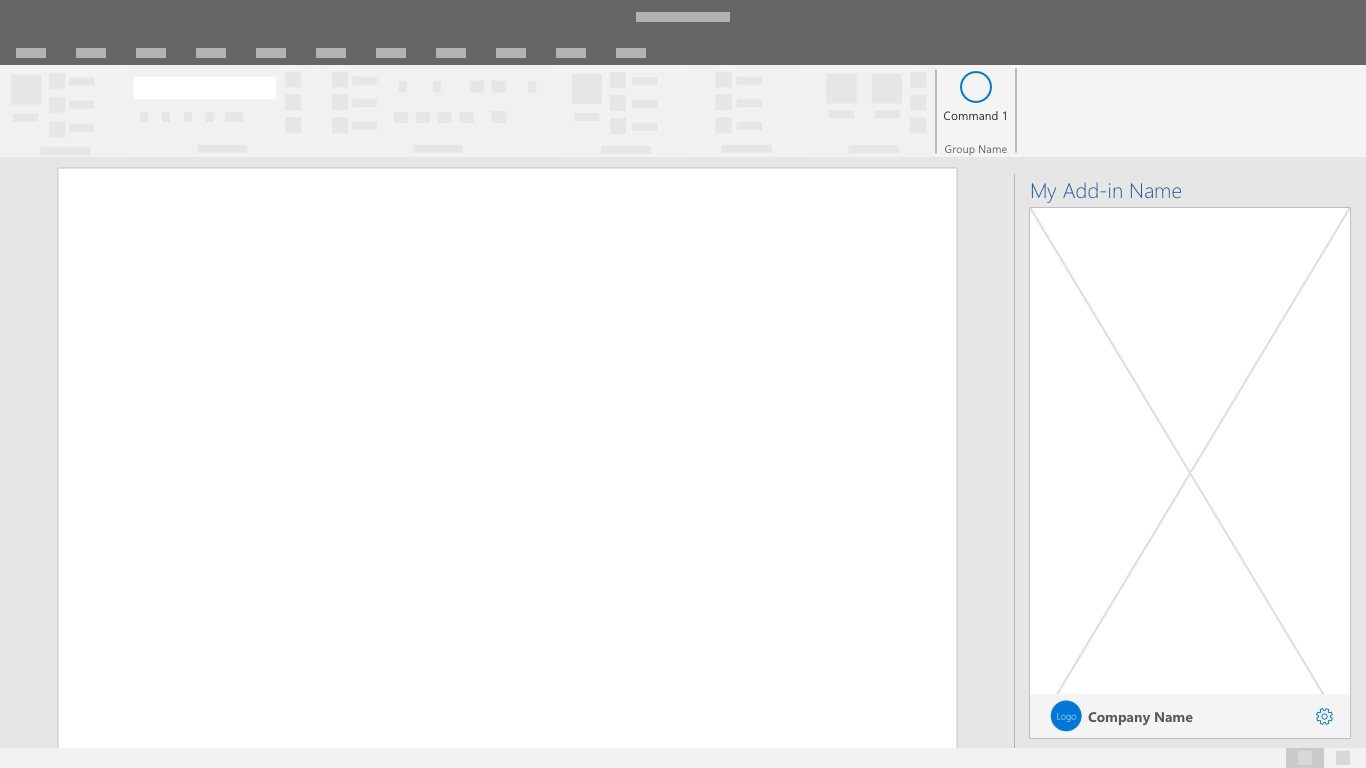1366x768 pixels.
Task: Toggle the third option in the alignment row
Action: [x=445, y=117]
